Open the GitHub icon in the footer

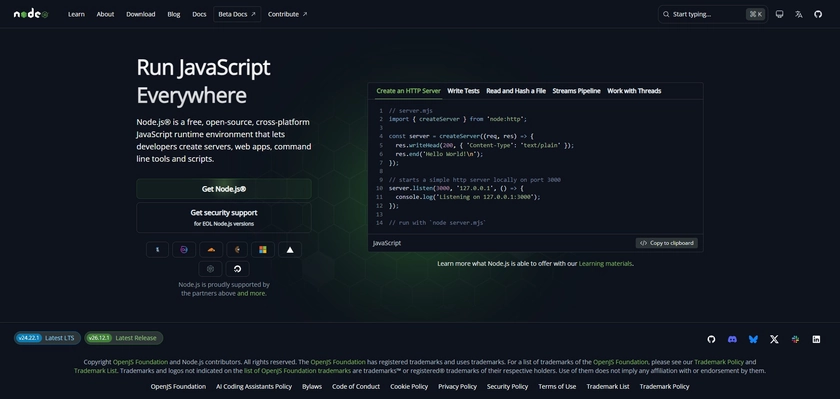coord(711,339)
